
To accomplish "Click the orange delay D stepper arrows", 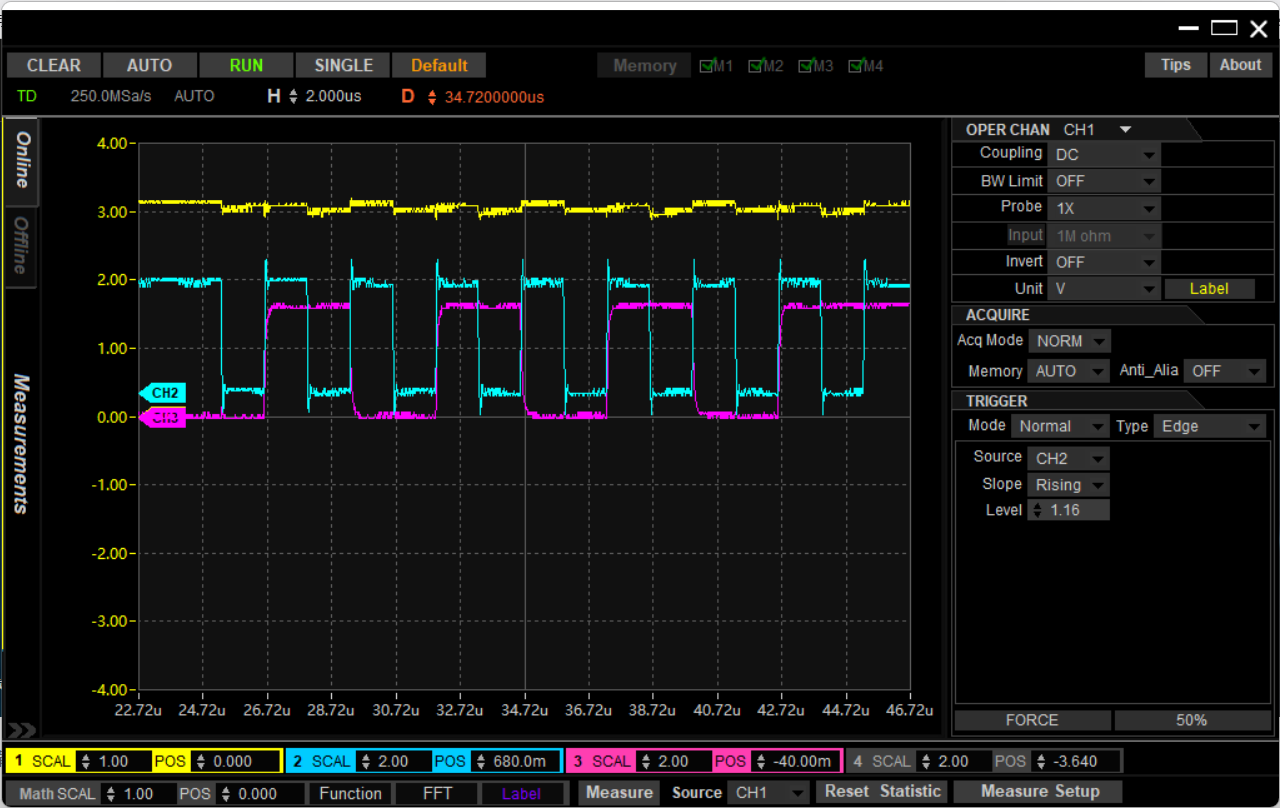I will pyautogui.click(x=432, y=97).
